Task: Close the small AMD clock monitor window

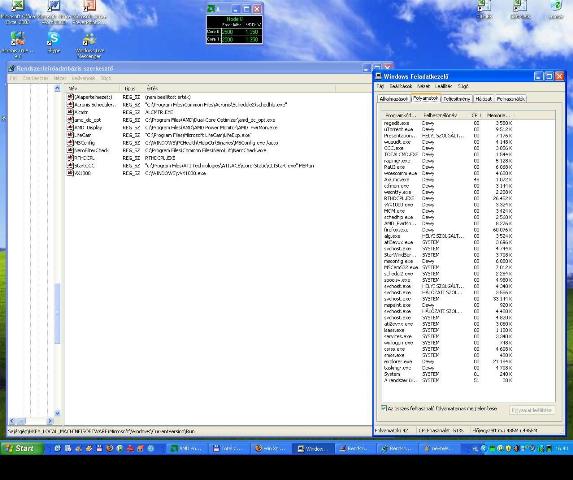Action: tap(257, 9)
